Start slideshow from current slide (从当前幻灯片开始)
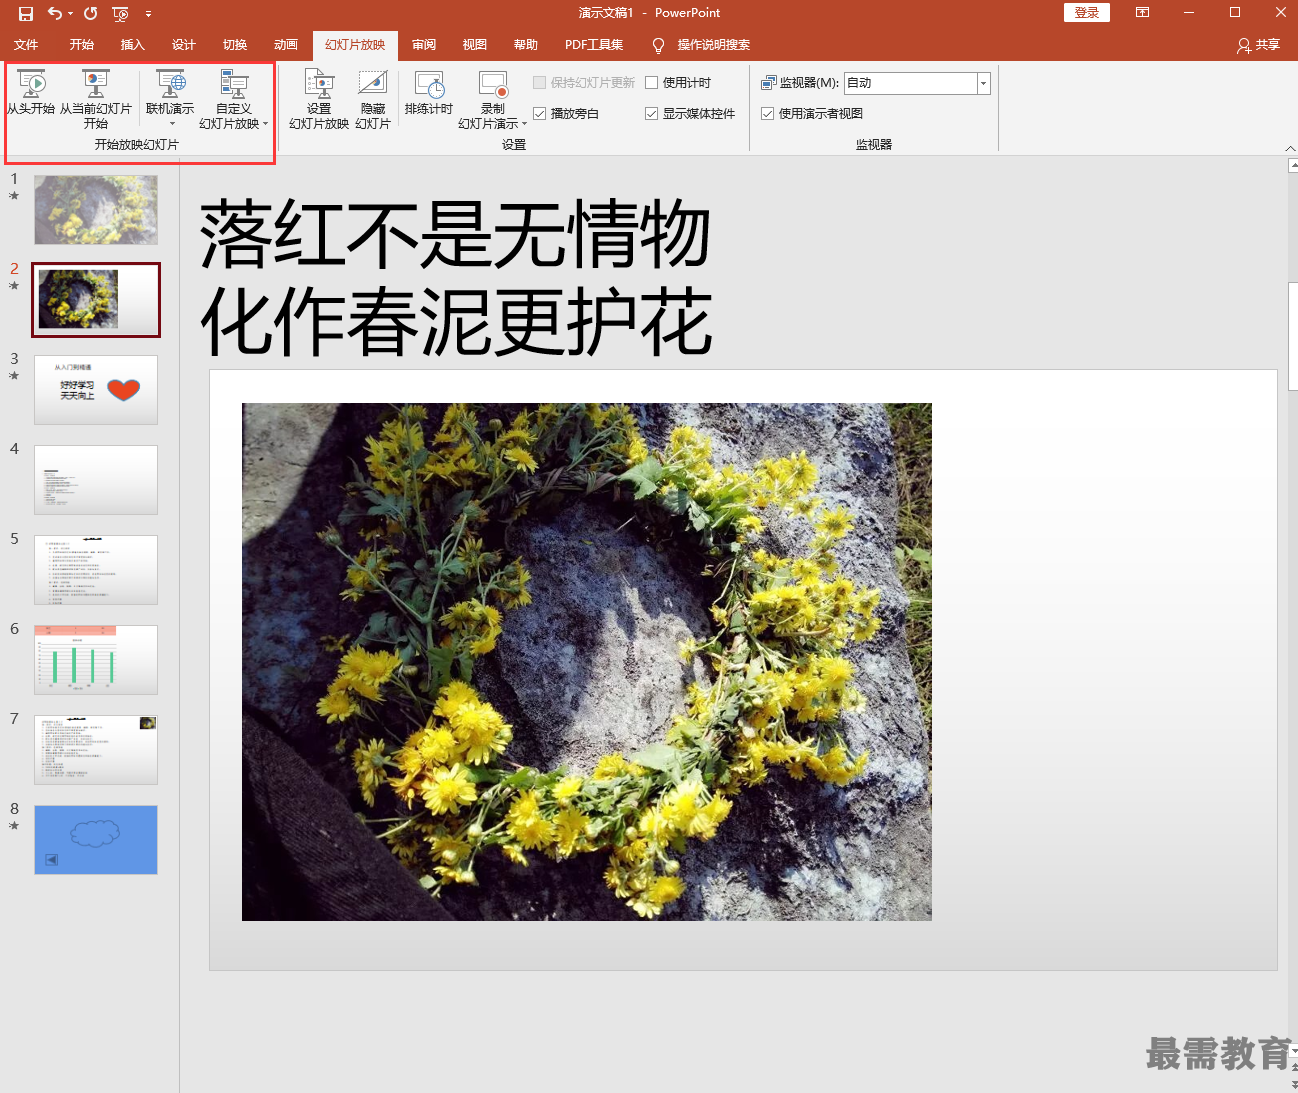Screen dimensions: 1298x1093 (96, 100)
